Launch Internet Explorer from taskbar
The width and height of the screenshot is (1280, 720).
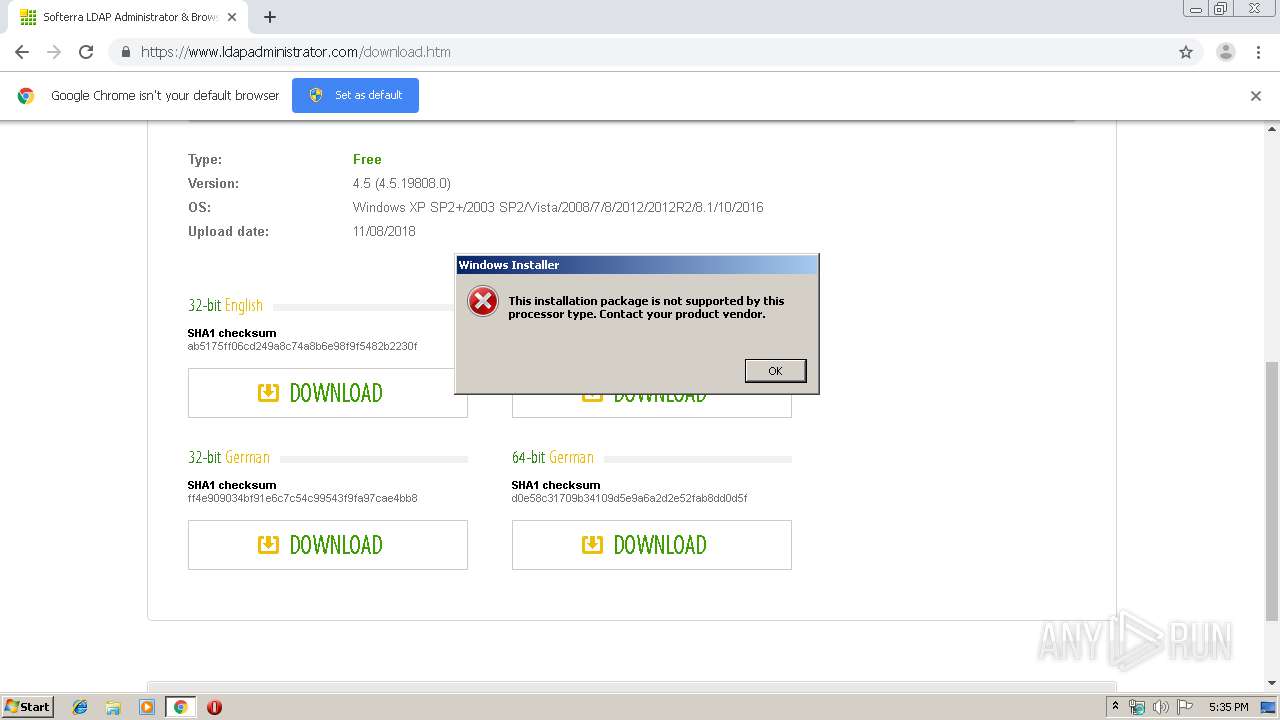click(80, 707)
